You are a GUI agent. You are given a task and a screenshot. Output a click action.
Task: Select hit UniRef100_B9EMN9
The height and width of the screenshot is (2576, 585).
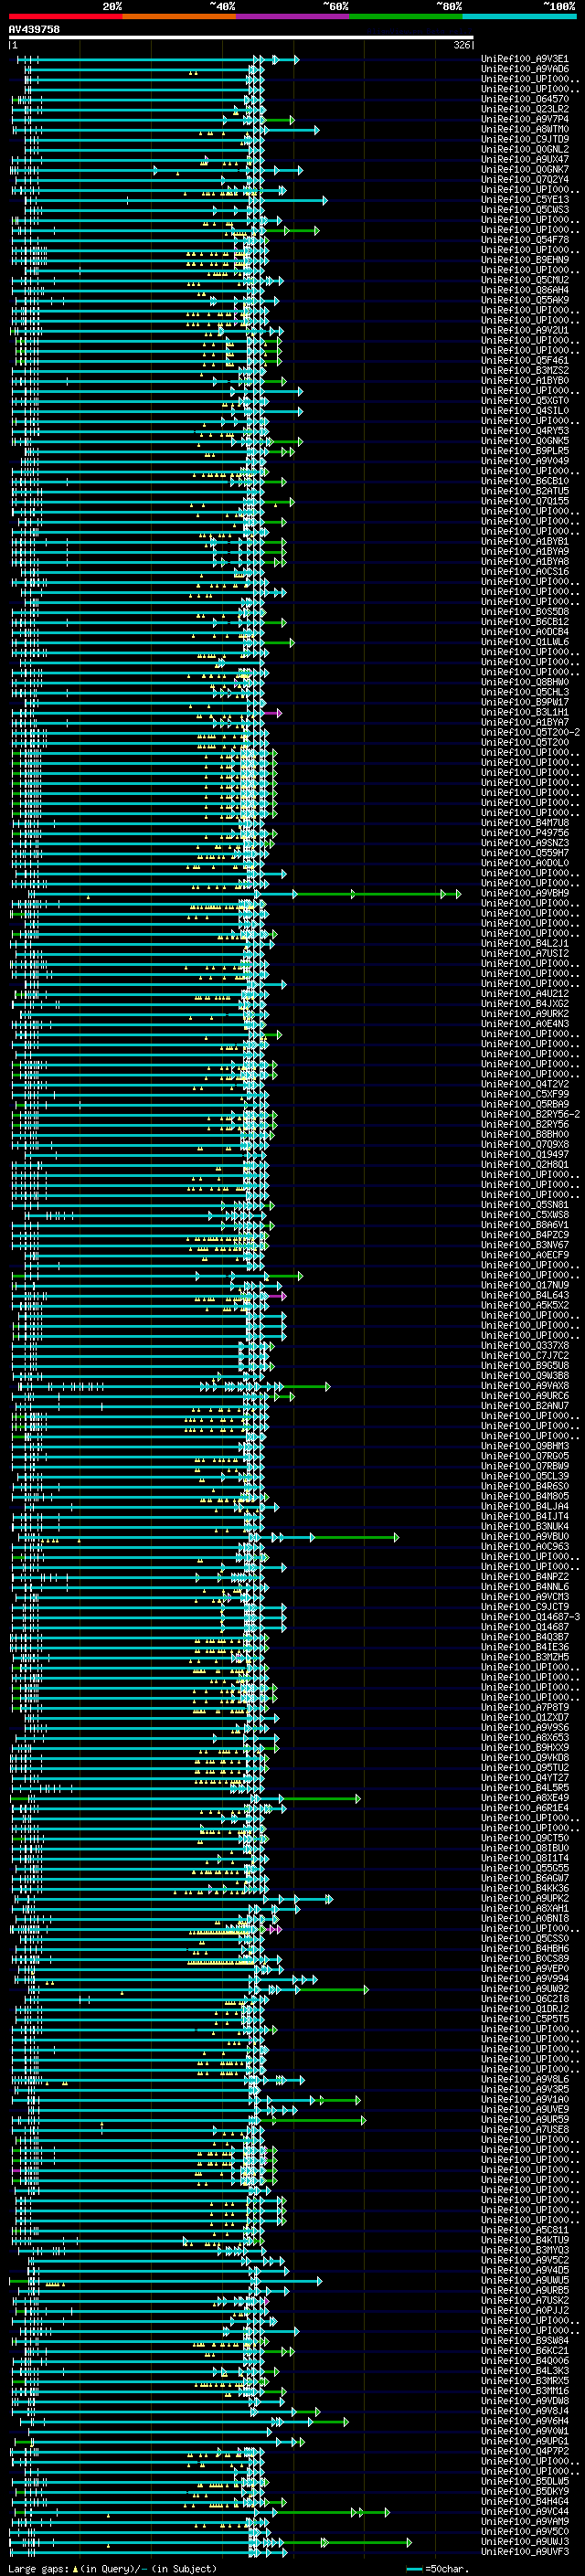524,260
